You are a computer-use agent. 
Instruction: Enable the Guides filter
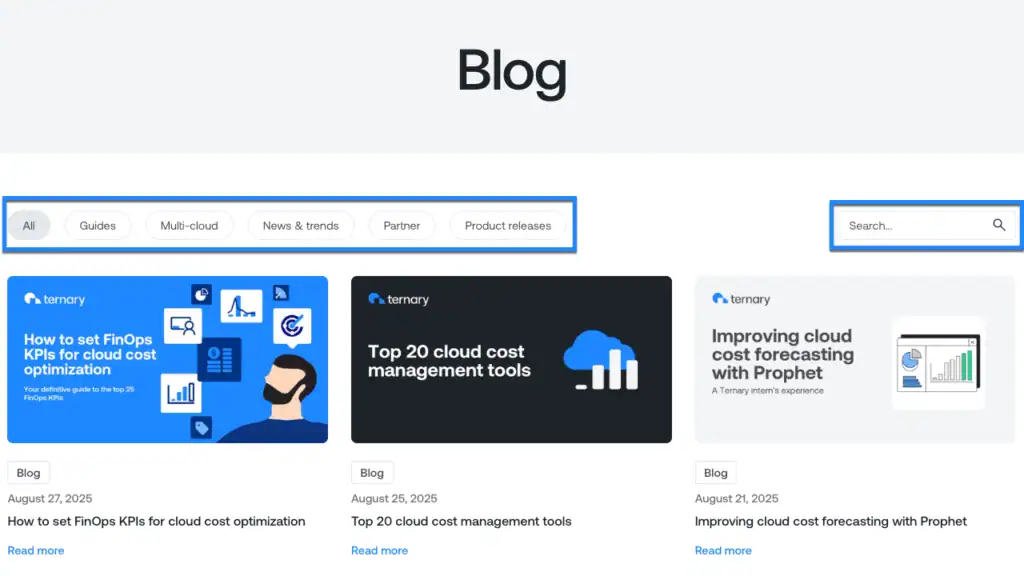[97, 225]
